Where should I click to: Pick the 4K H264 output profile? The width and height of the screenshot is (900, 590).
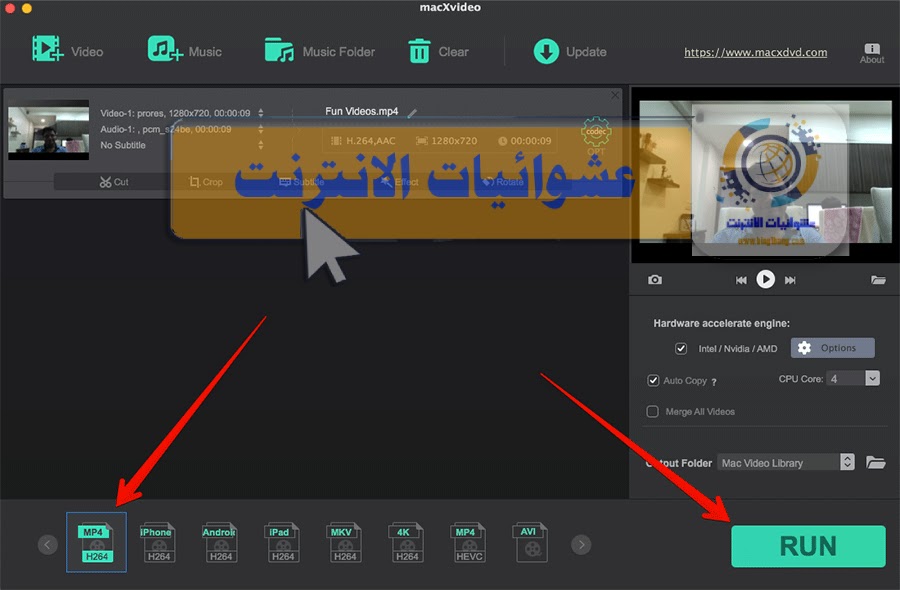click(406, 542)
